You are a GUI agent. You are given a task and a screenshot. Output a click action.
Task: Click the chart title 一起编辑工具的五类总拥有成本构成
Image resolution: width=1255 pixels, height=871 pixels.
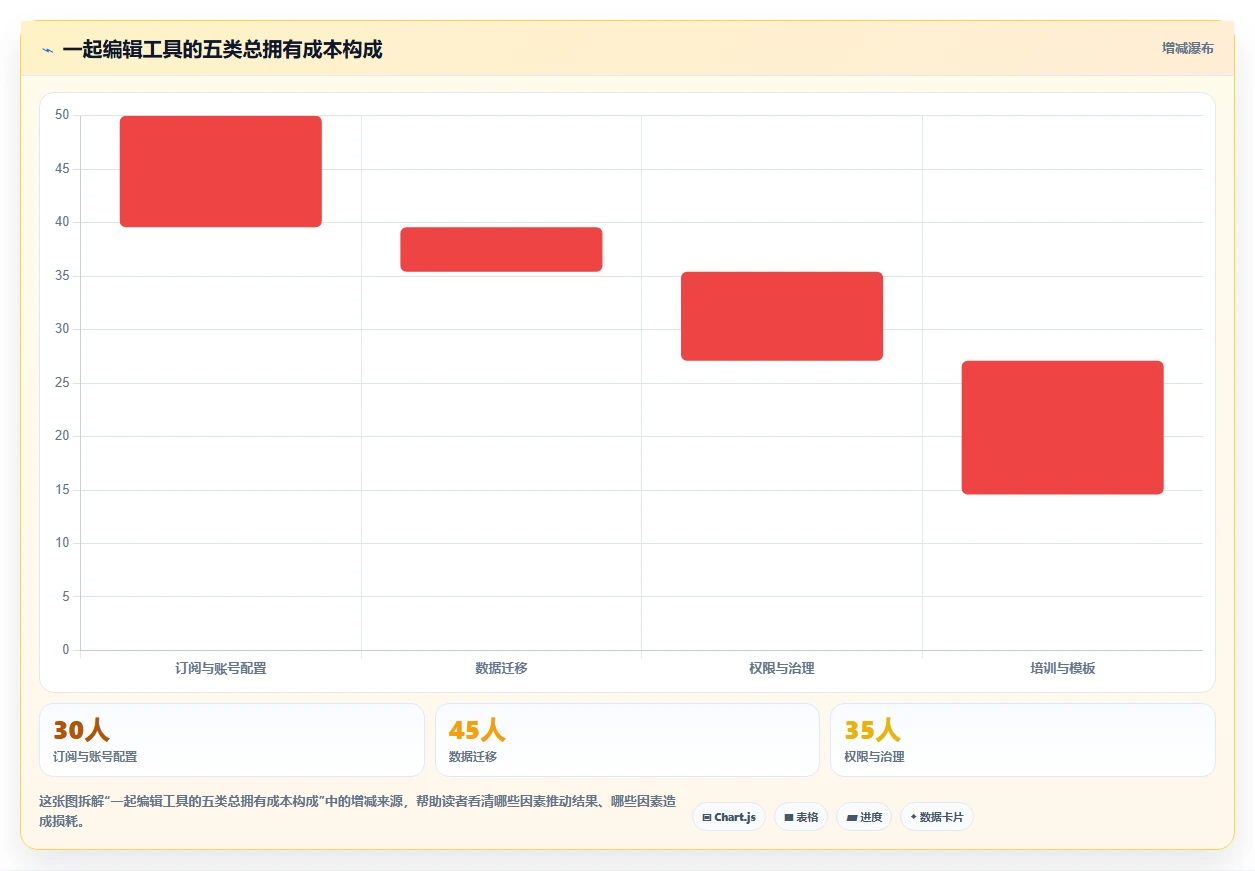point(222,49)
